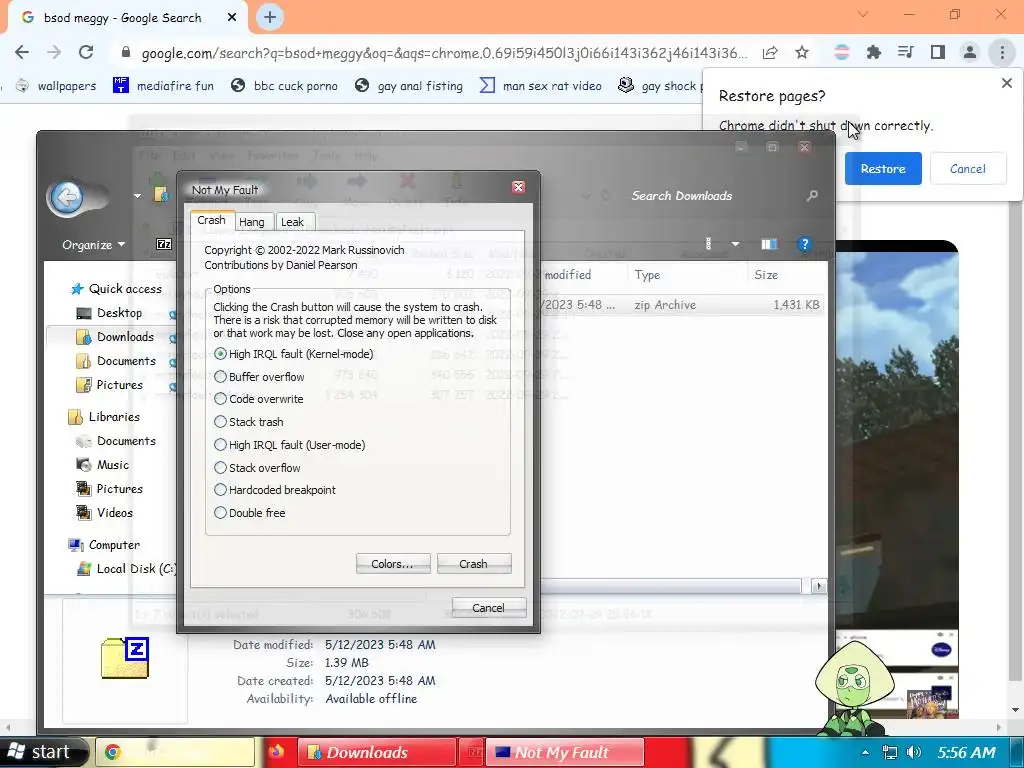Go back in Chrome browser
Image resolution: width=1024 pixels, height=768 pixels.
tap(22, 52)
